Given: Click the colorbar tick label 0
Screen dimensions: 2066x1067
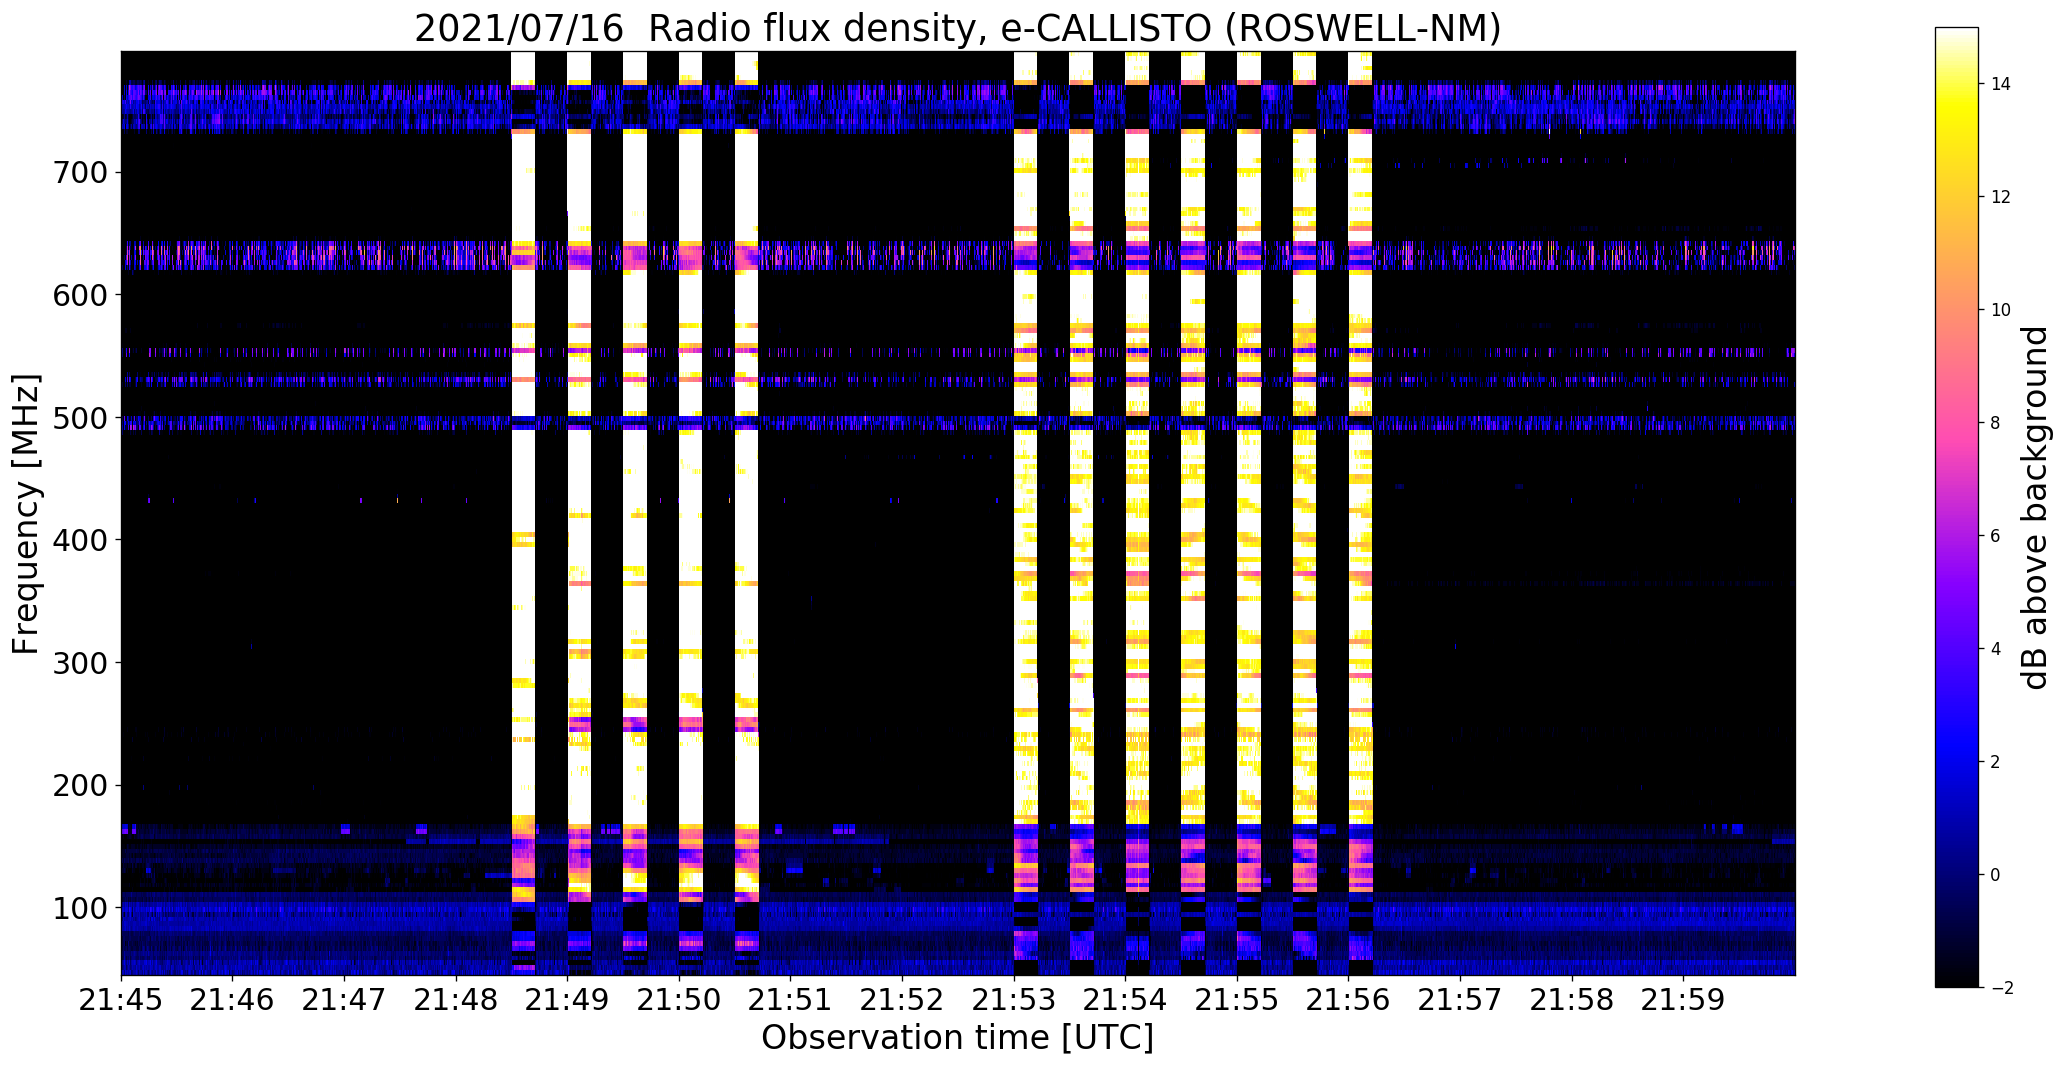Looking at the screenshot, I should coord(1996,875).
